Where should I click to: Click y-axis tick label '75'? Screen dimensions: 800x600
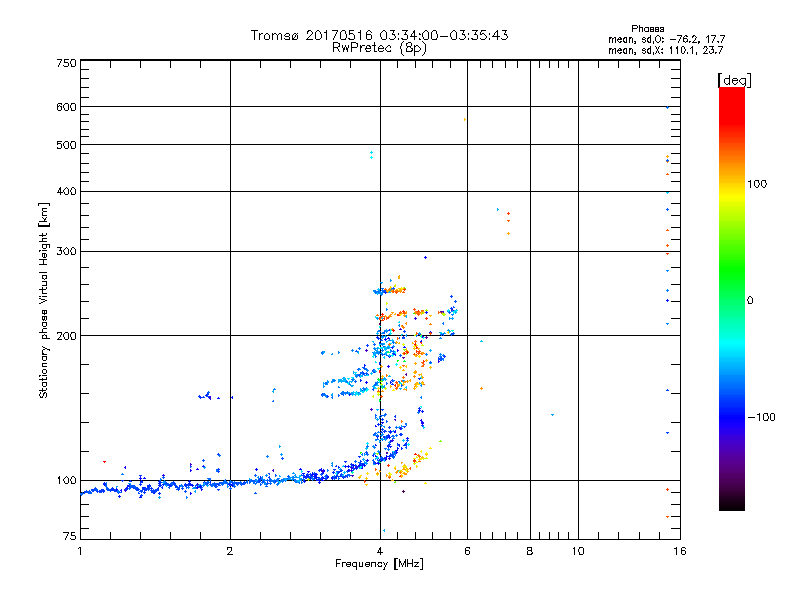click(x=70, y=536)
